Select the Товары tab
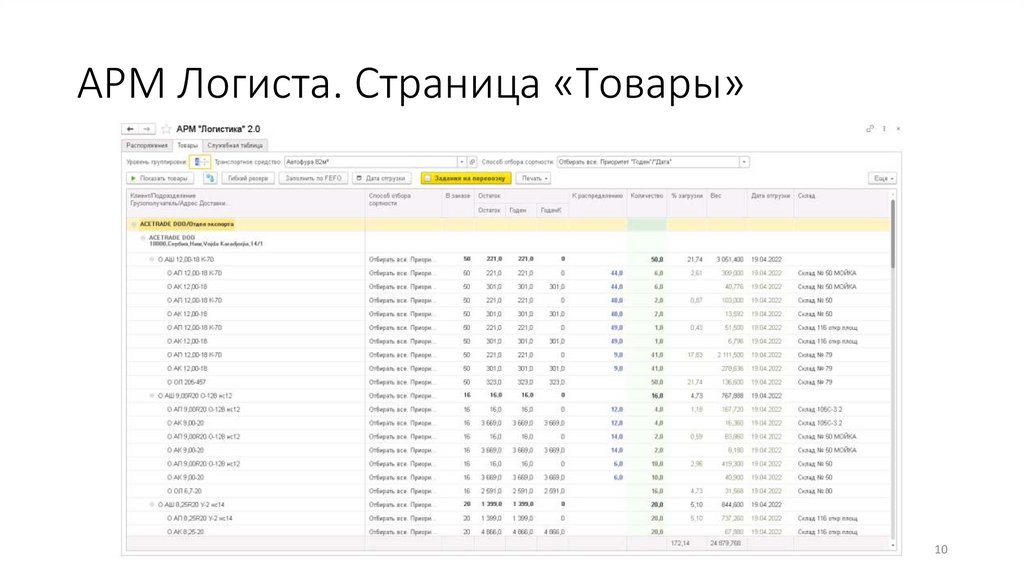This screenshot has height=574, width=1024. (187, 146)
